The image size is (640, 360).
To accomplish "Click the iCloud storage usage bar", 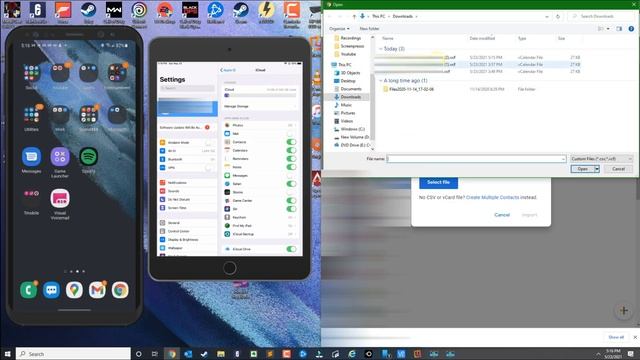I will pos(260,96).
